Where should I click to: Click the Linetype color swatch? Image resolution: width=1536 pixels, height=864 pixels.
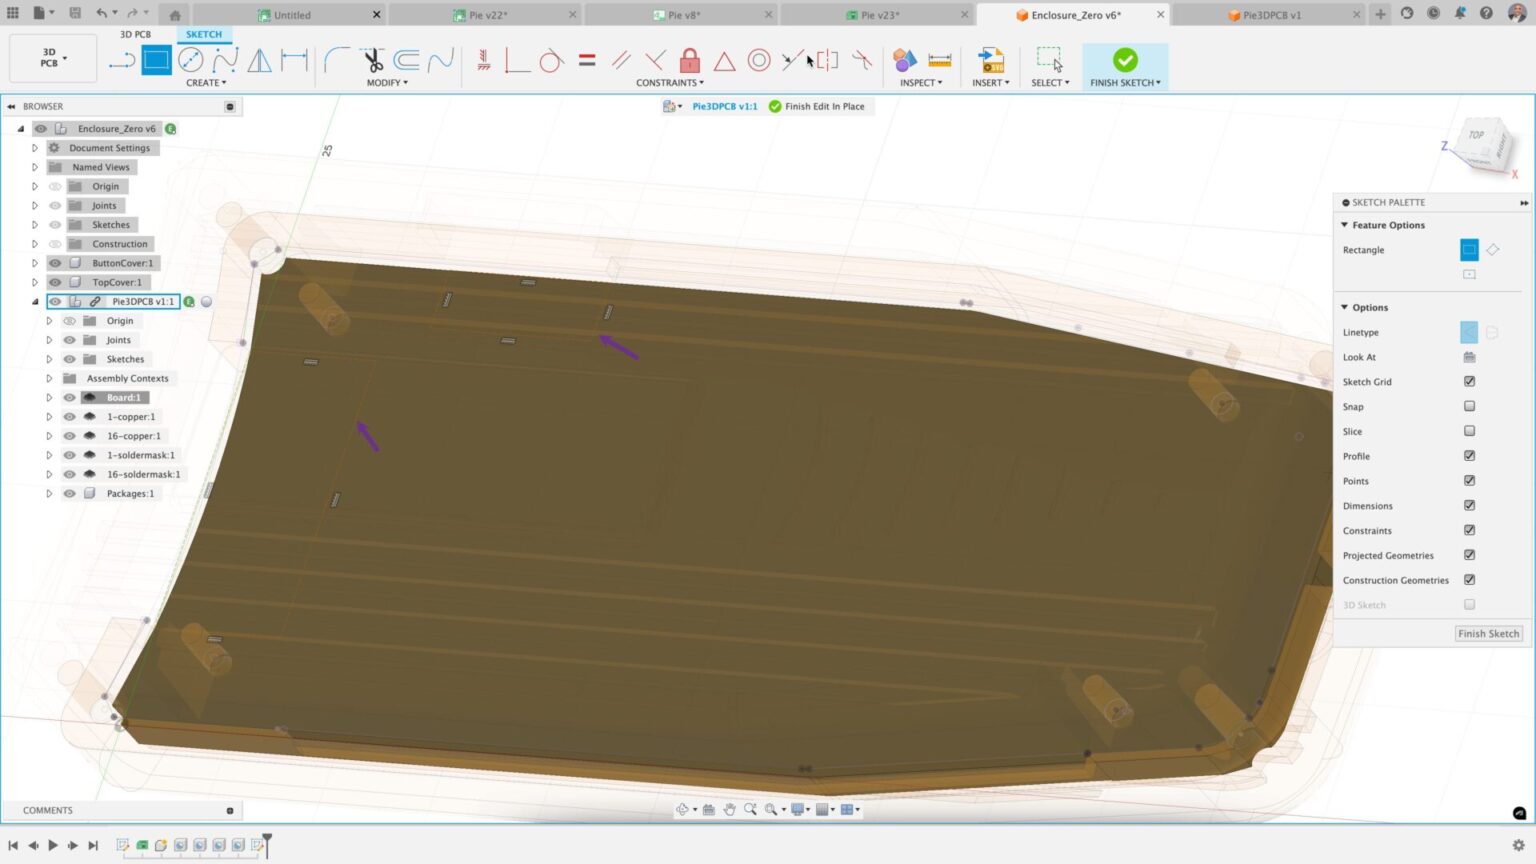tap(1469, 332)
